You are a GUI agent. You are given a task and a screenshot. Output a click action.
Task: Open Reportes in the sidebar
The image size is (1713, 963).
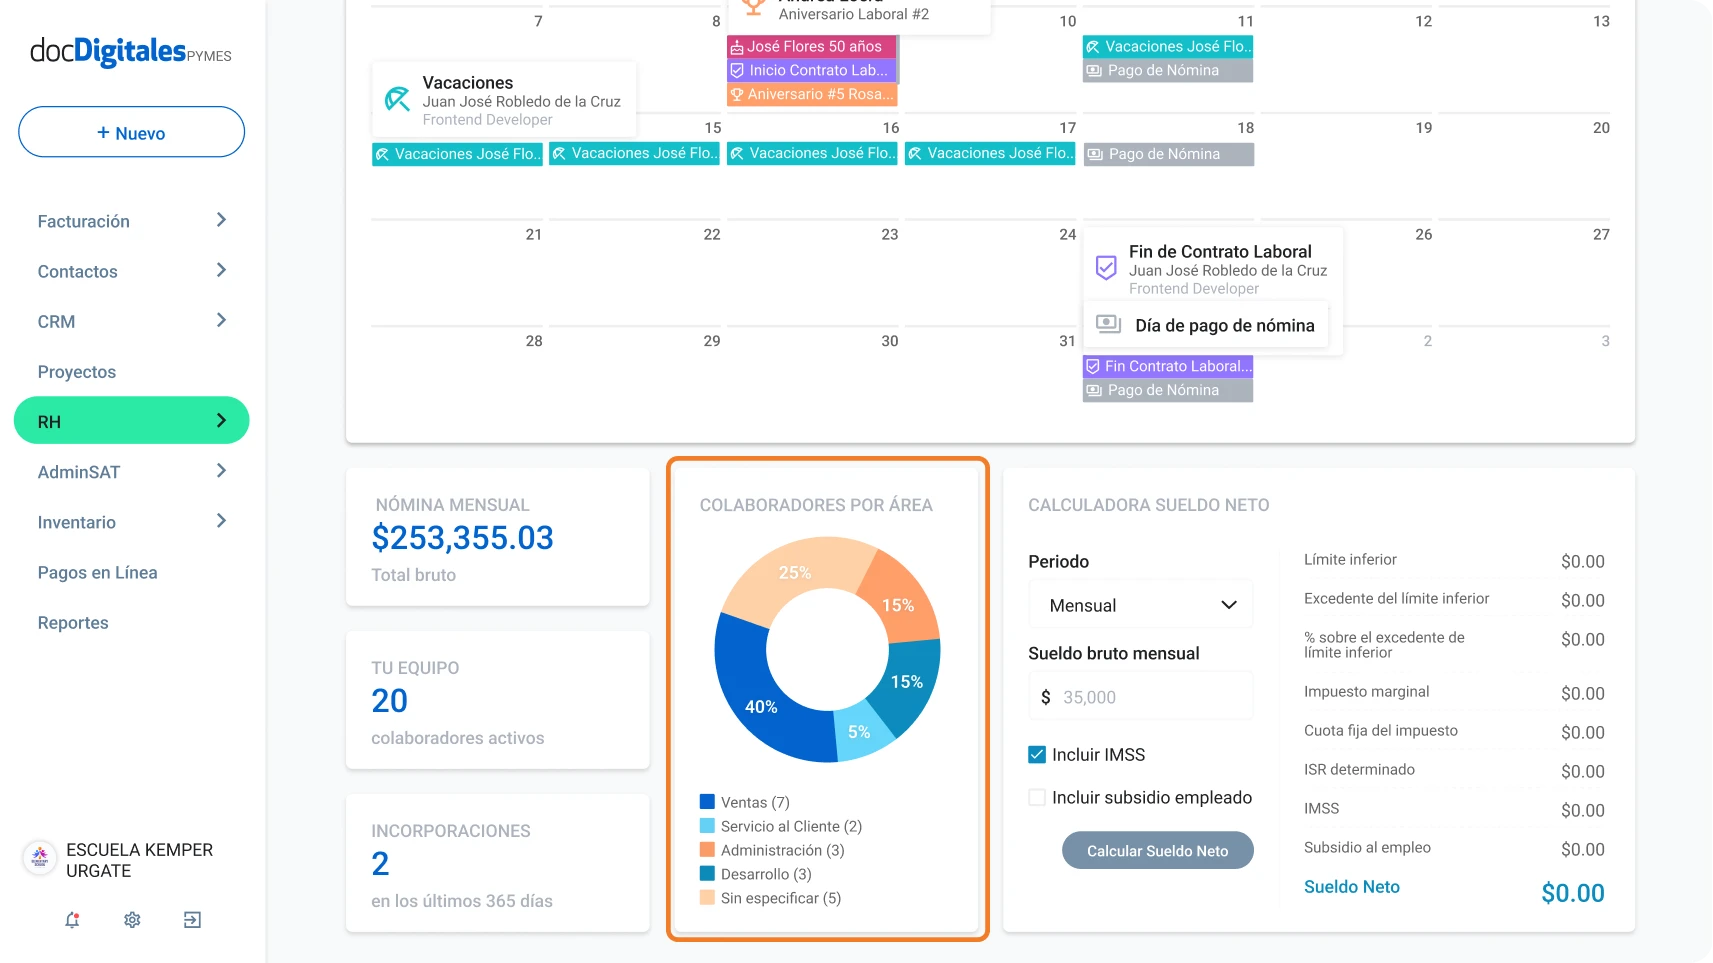73,623
